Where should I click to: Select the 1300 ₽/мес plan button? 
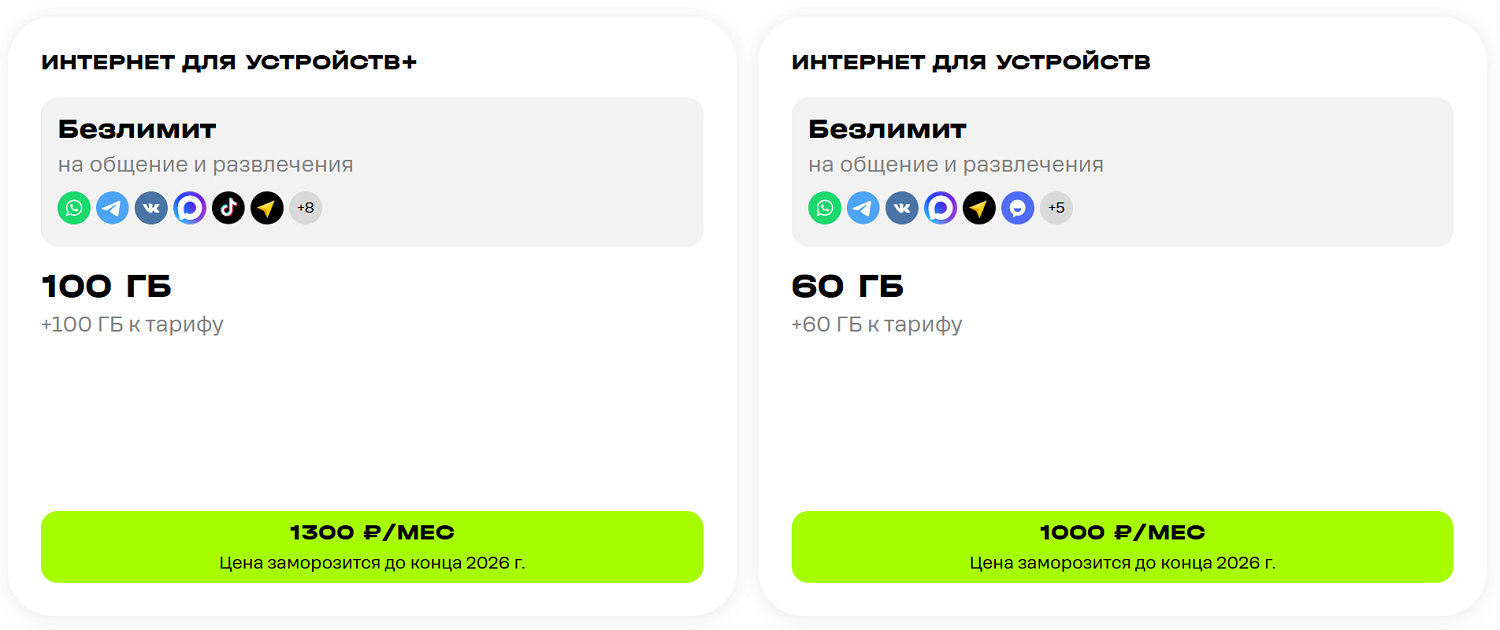(x=372, y=546)
